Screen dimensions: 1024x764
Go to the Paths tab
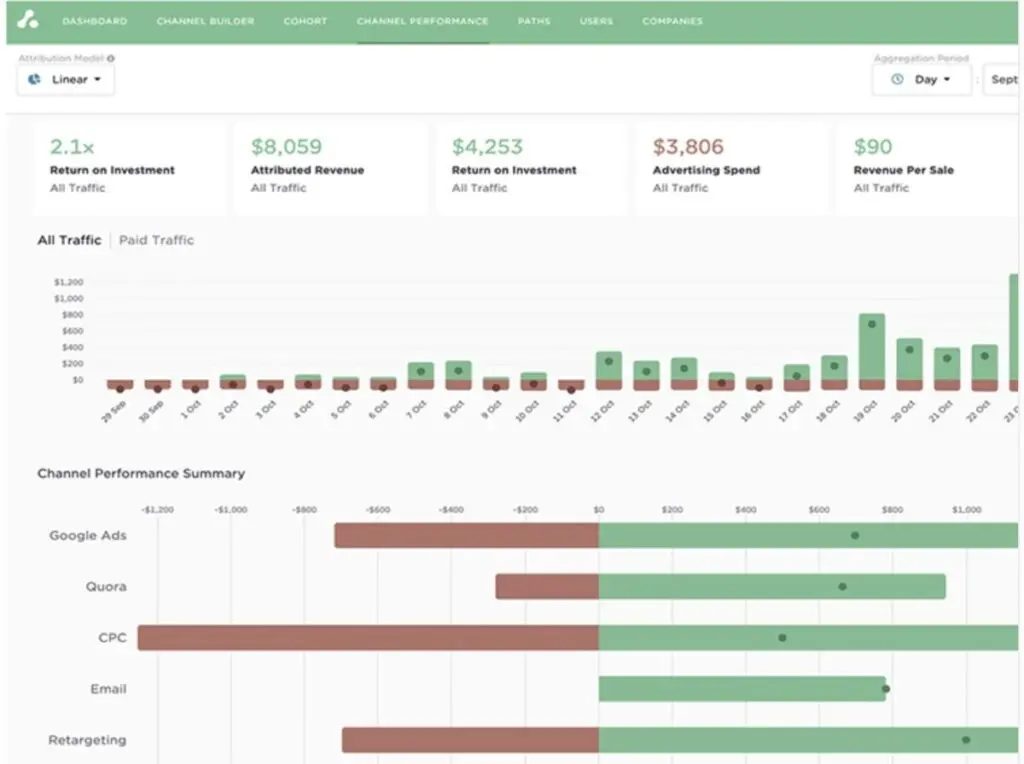[x=534, y=21]
